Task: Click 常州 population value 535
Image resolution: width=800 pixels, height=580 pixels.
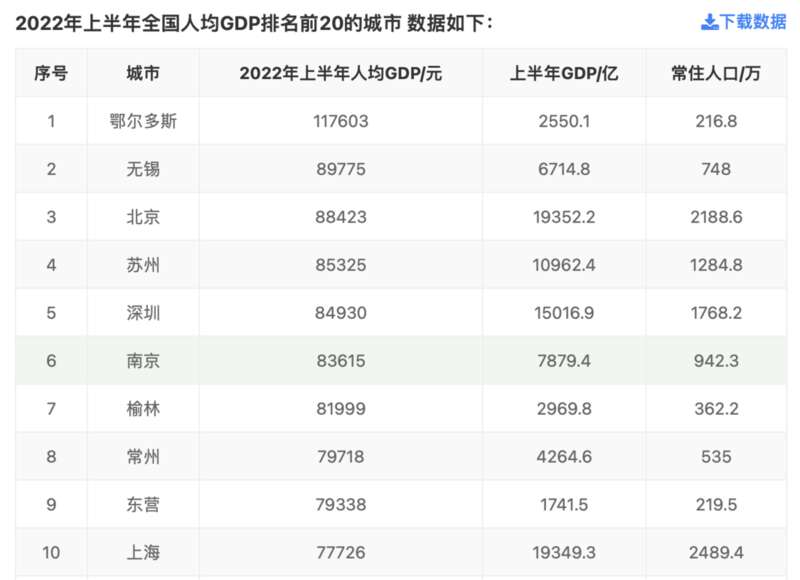Action: click(716, 457)
